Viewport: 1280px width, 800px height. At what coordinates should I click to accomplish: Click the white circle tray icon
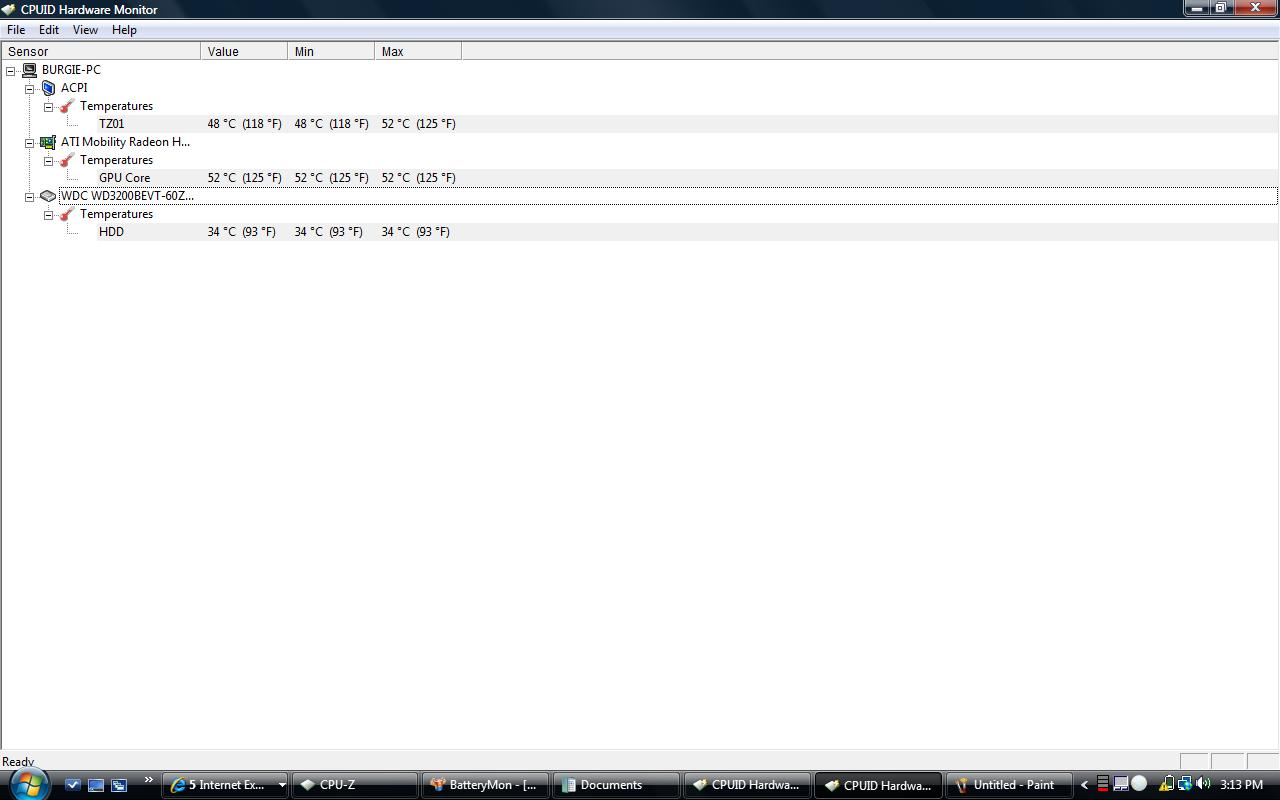coord(1138,784)
